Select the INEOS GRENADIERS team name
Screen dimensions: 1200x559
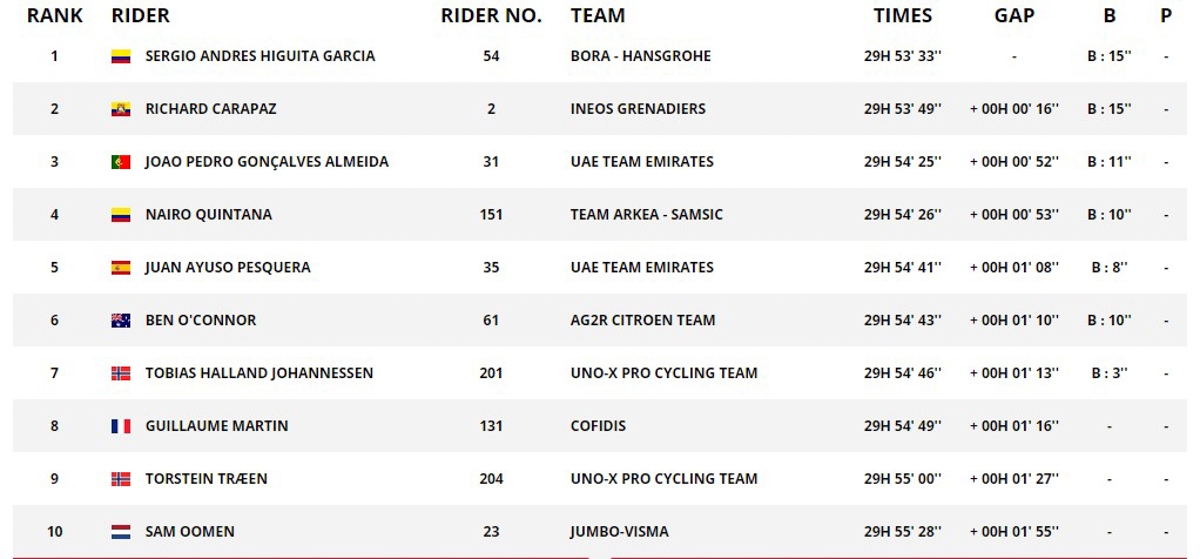[x=638, y=109]
